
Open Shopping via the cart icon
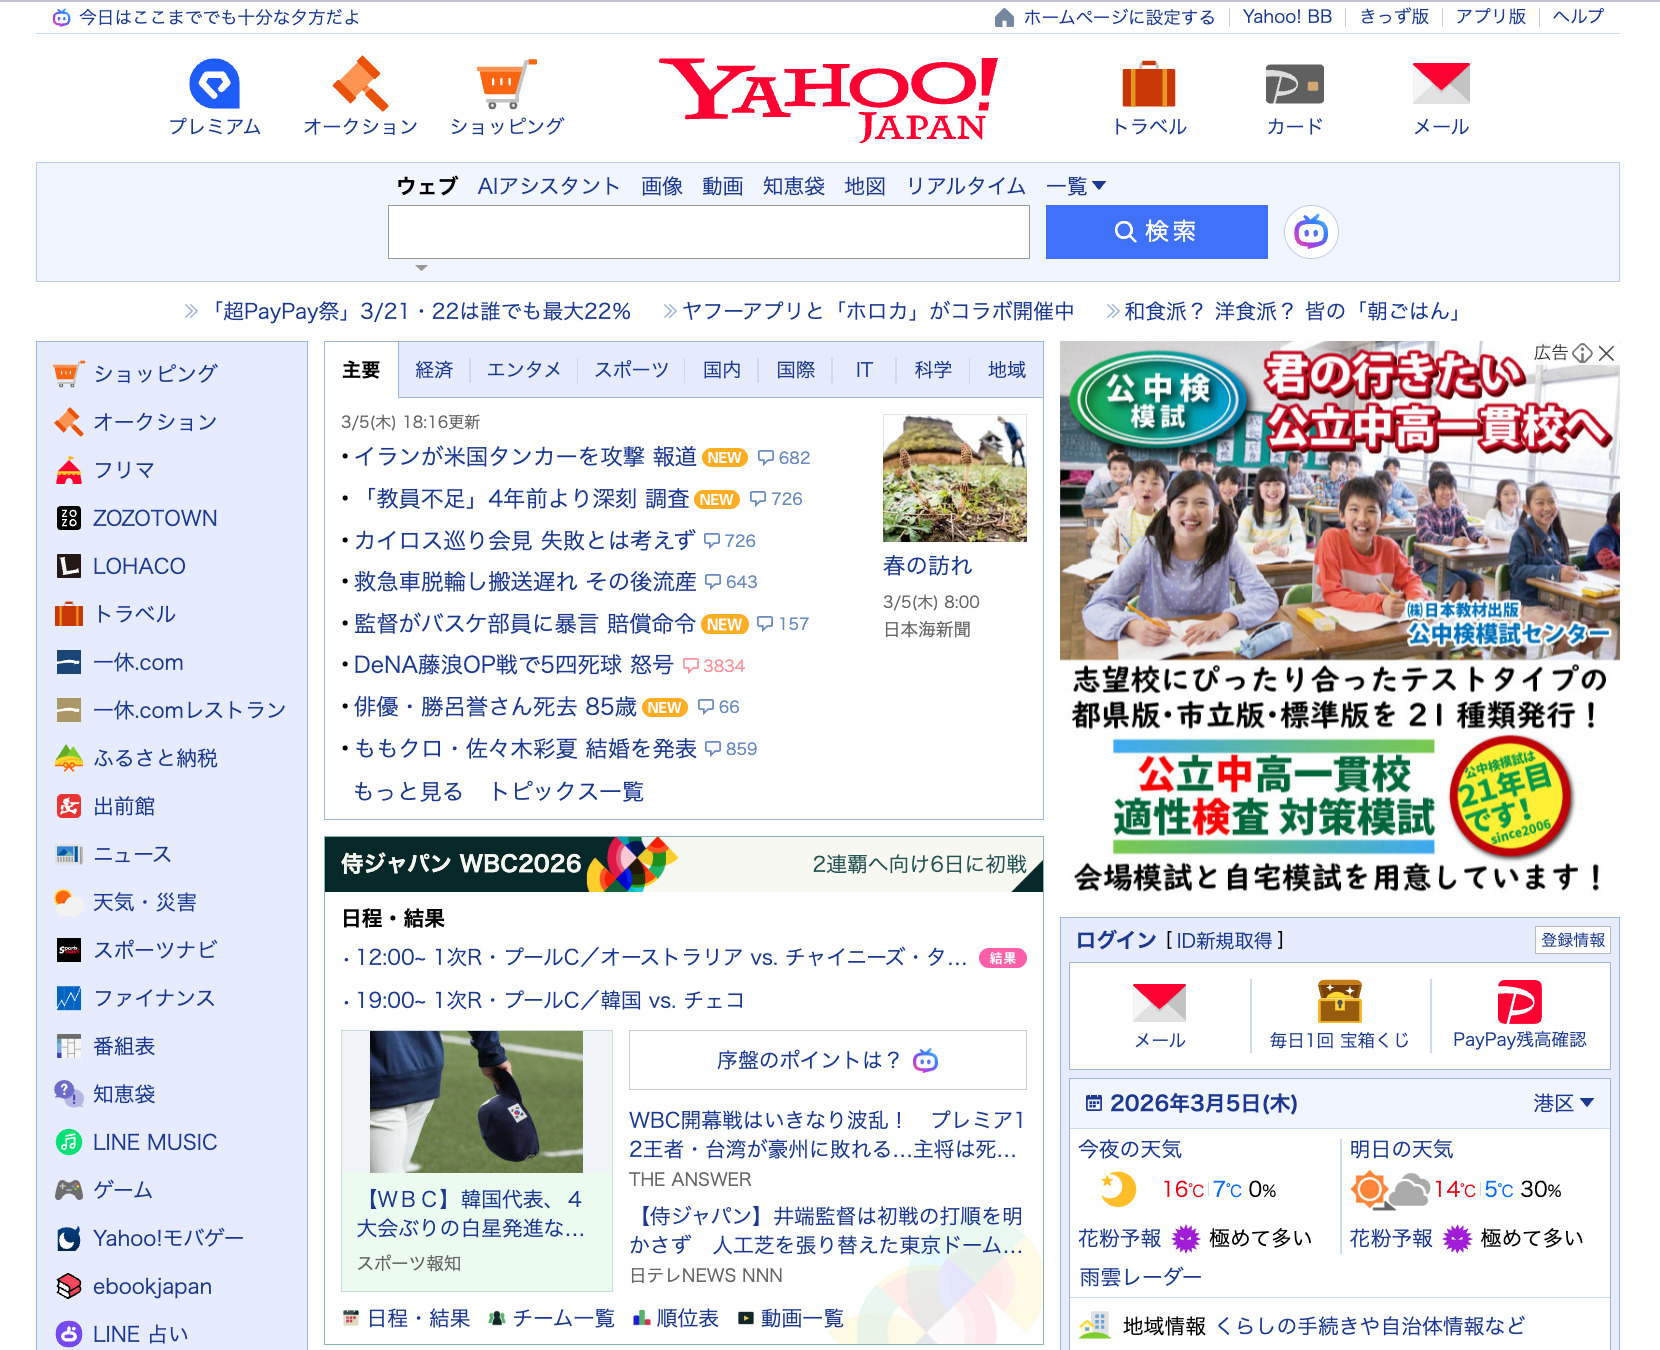pos(507,88)
